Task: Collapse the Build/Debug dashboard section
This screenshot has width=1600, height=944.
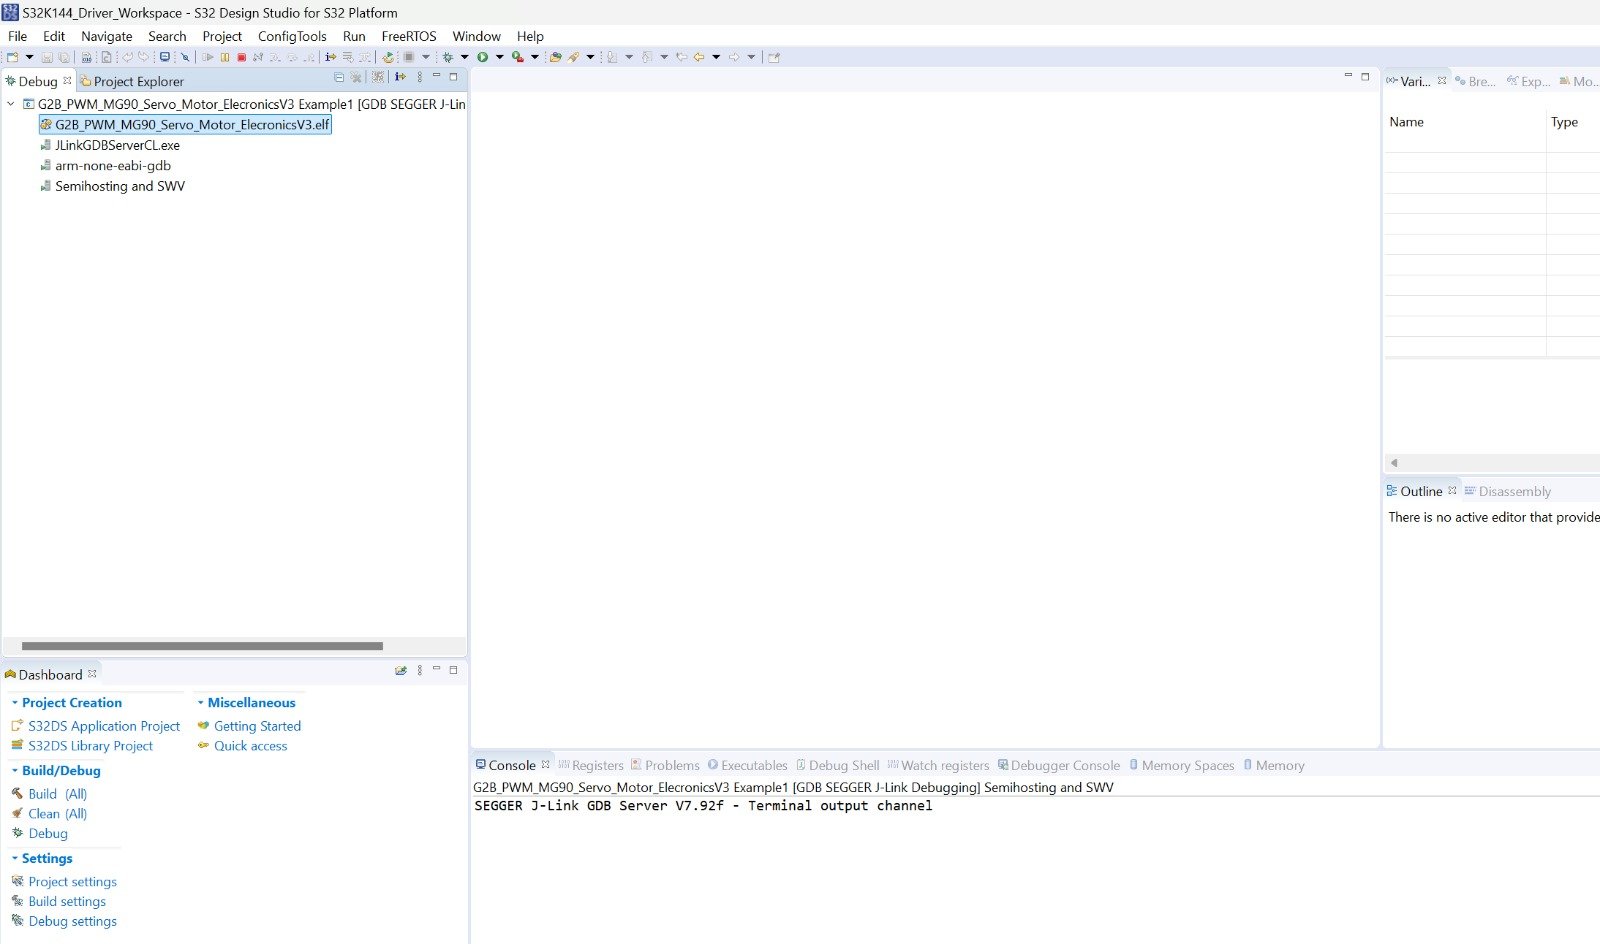Action: [x=15, y=771]
